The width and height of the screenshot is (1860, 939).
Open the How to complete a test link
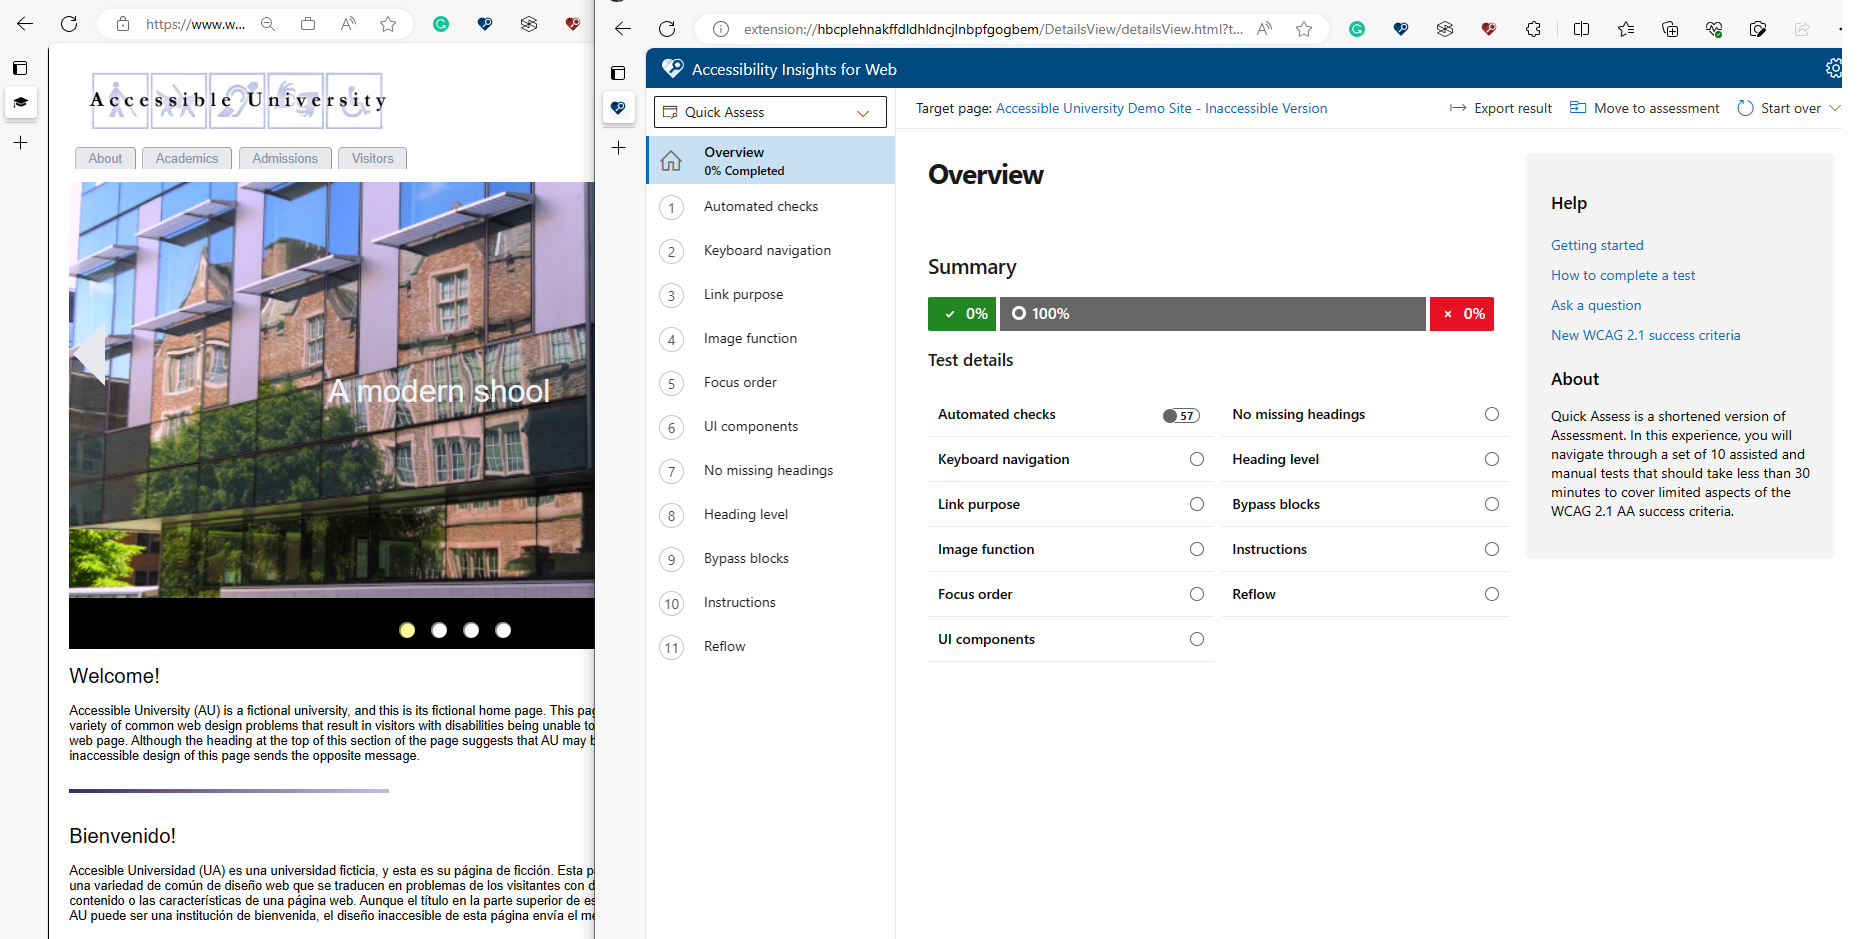[x=1623, y=275]
